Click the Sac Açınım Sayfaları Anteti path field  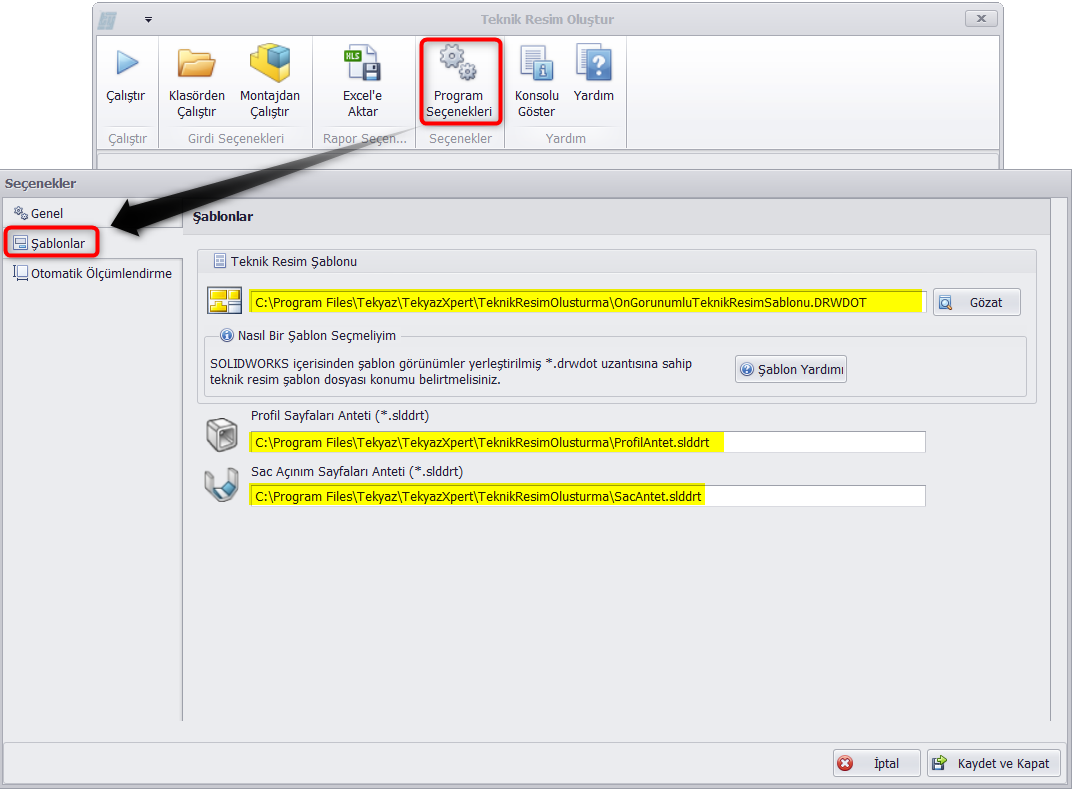[587, 496]
